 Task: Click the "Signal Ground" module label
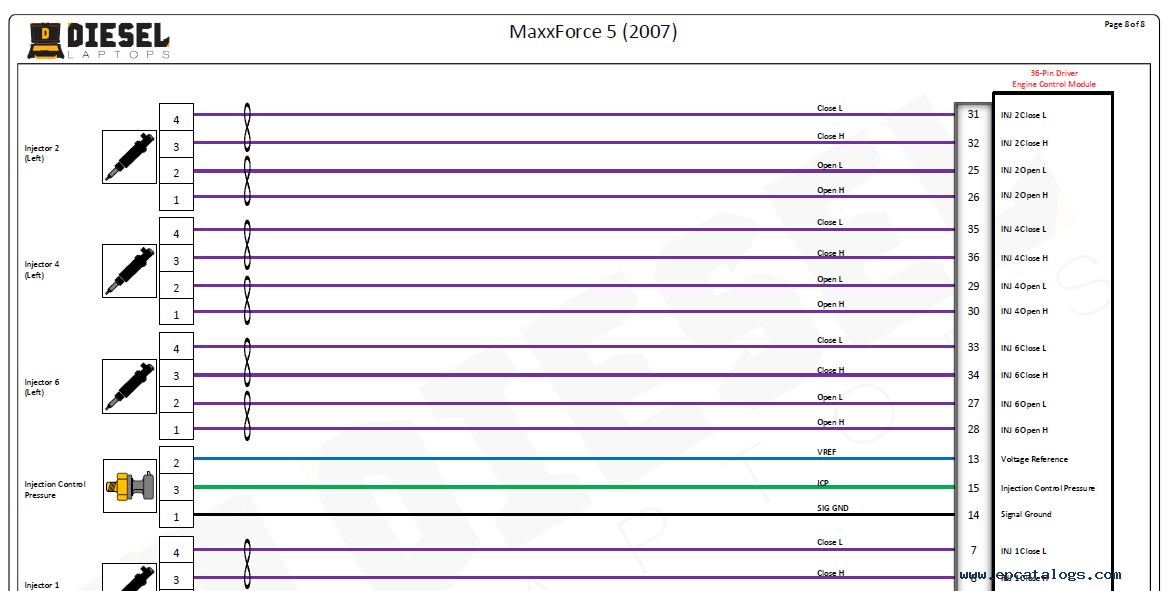pos(1026,515)
